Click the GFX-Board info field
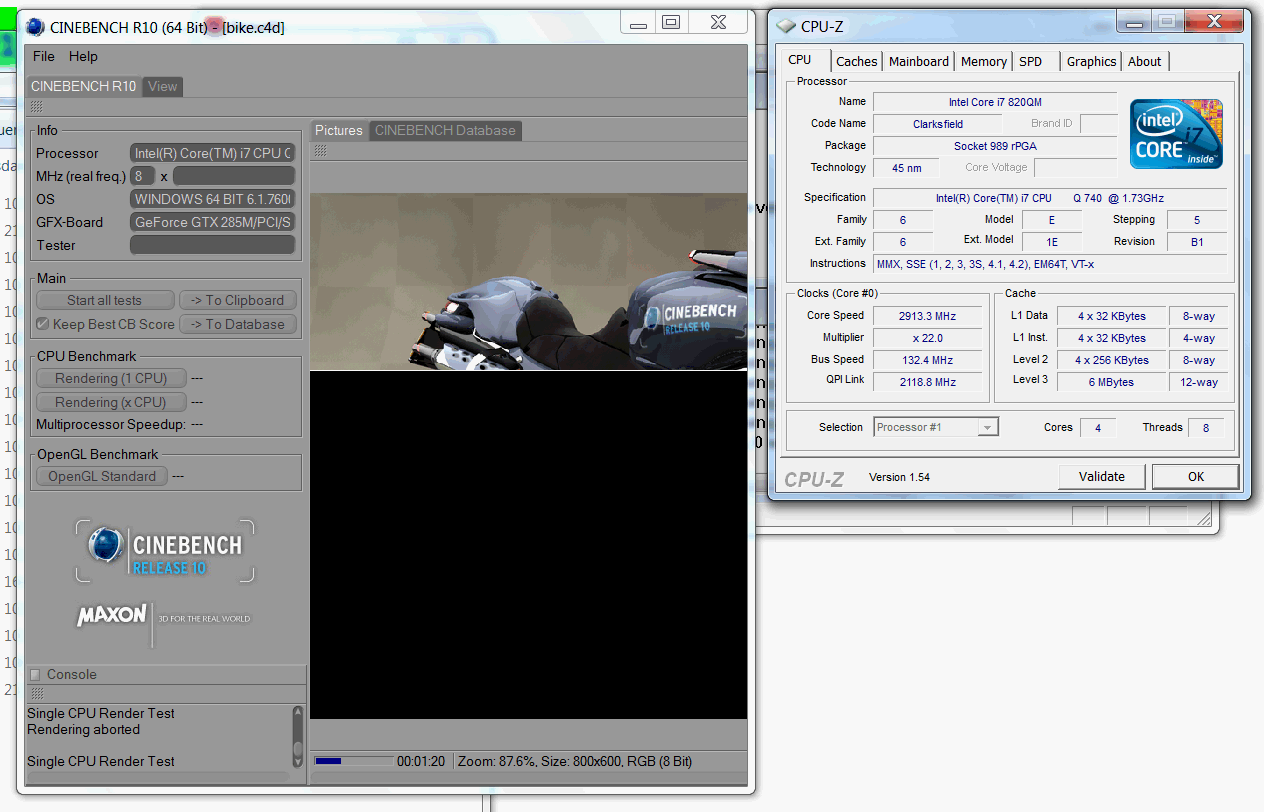 (x=213, y=222)
